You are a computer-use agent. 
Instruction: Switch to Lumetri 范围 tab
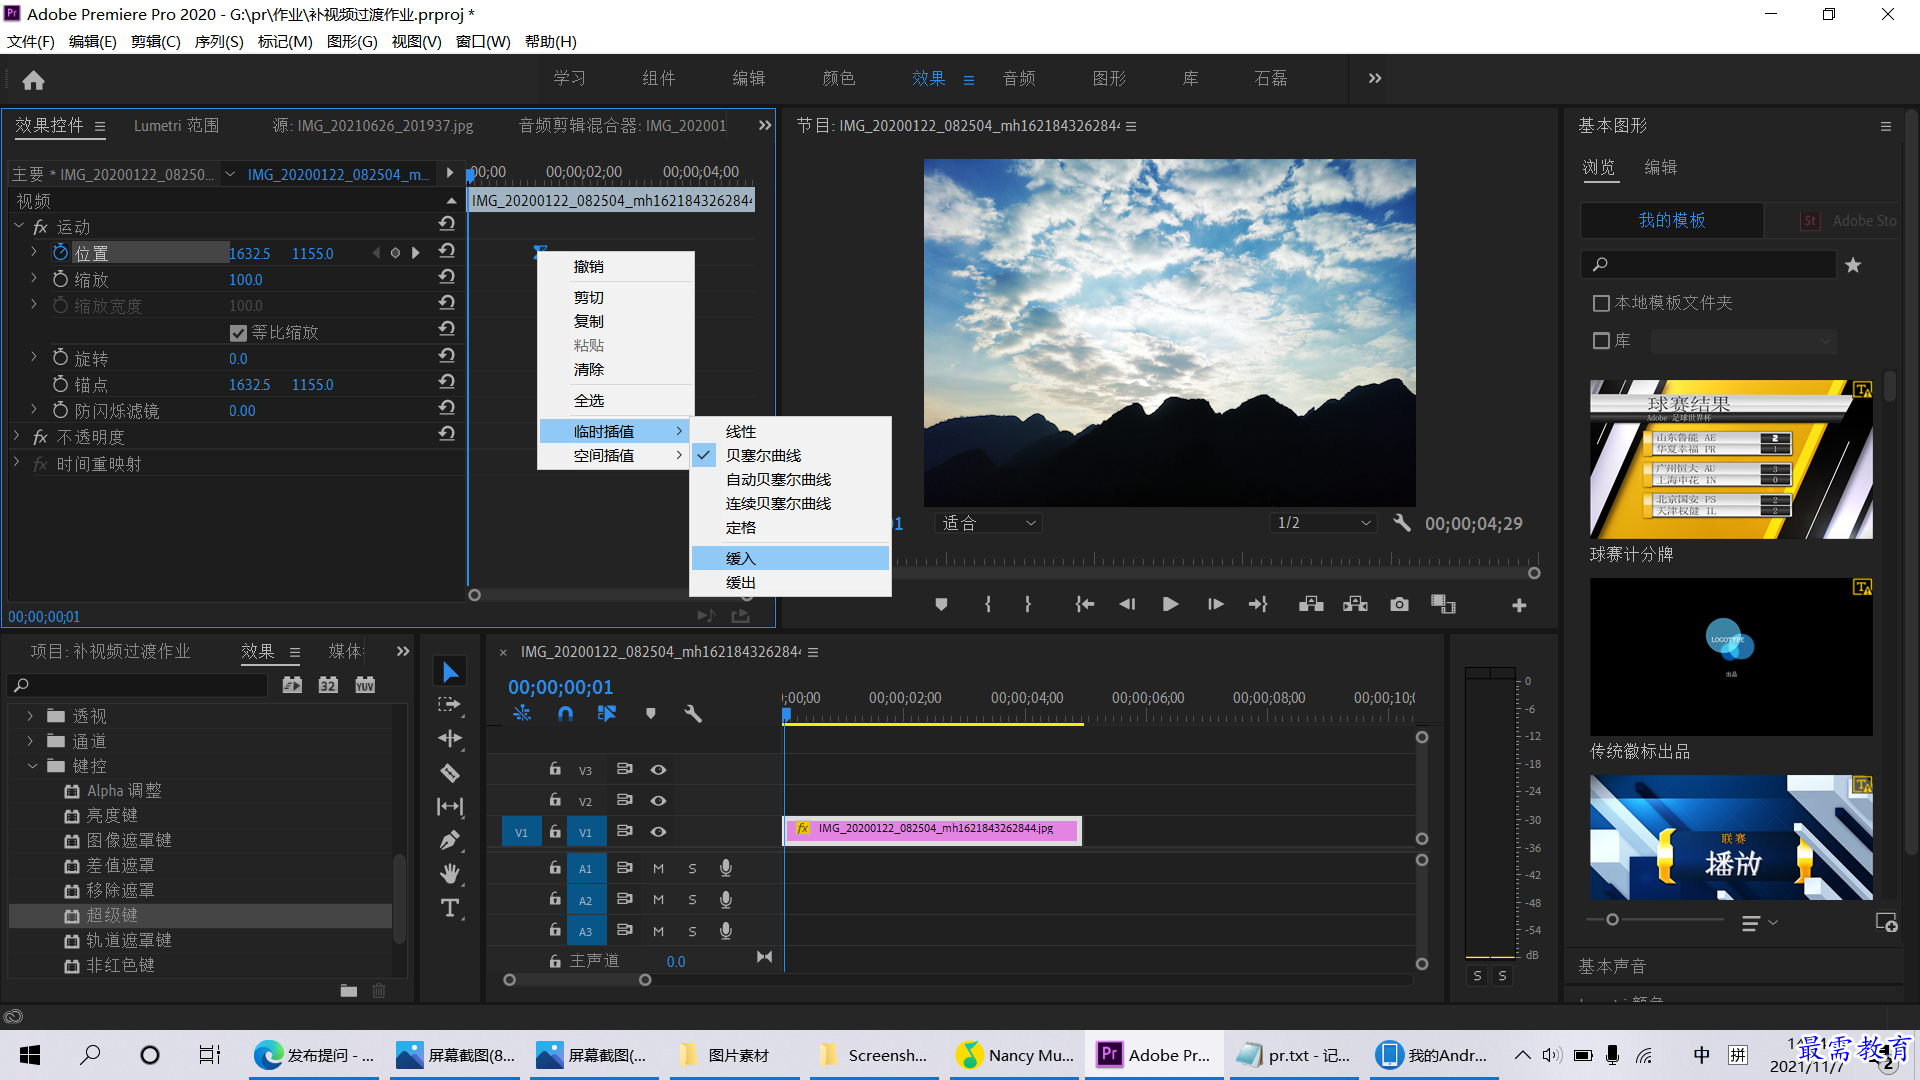tap(176, 125)
